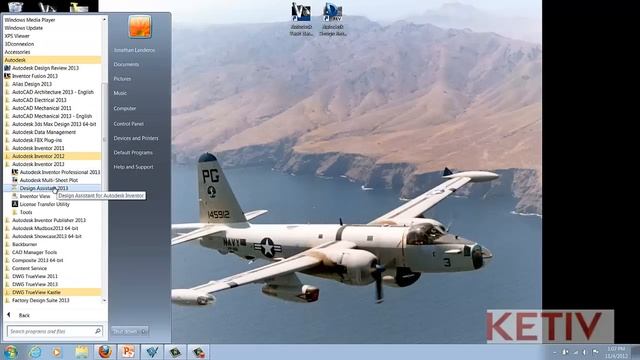Open Pictures from Start menu

point(122,79)
